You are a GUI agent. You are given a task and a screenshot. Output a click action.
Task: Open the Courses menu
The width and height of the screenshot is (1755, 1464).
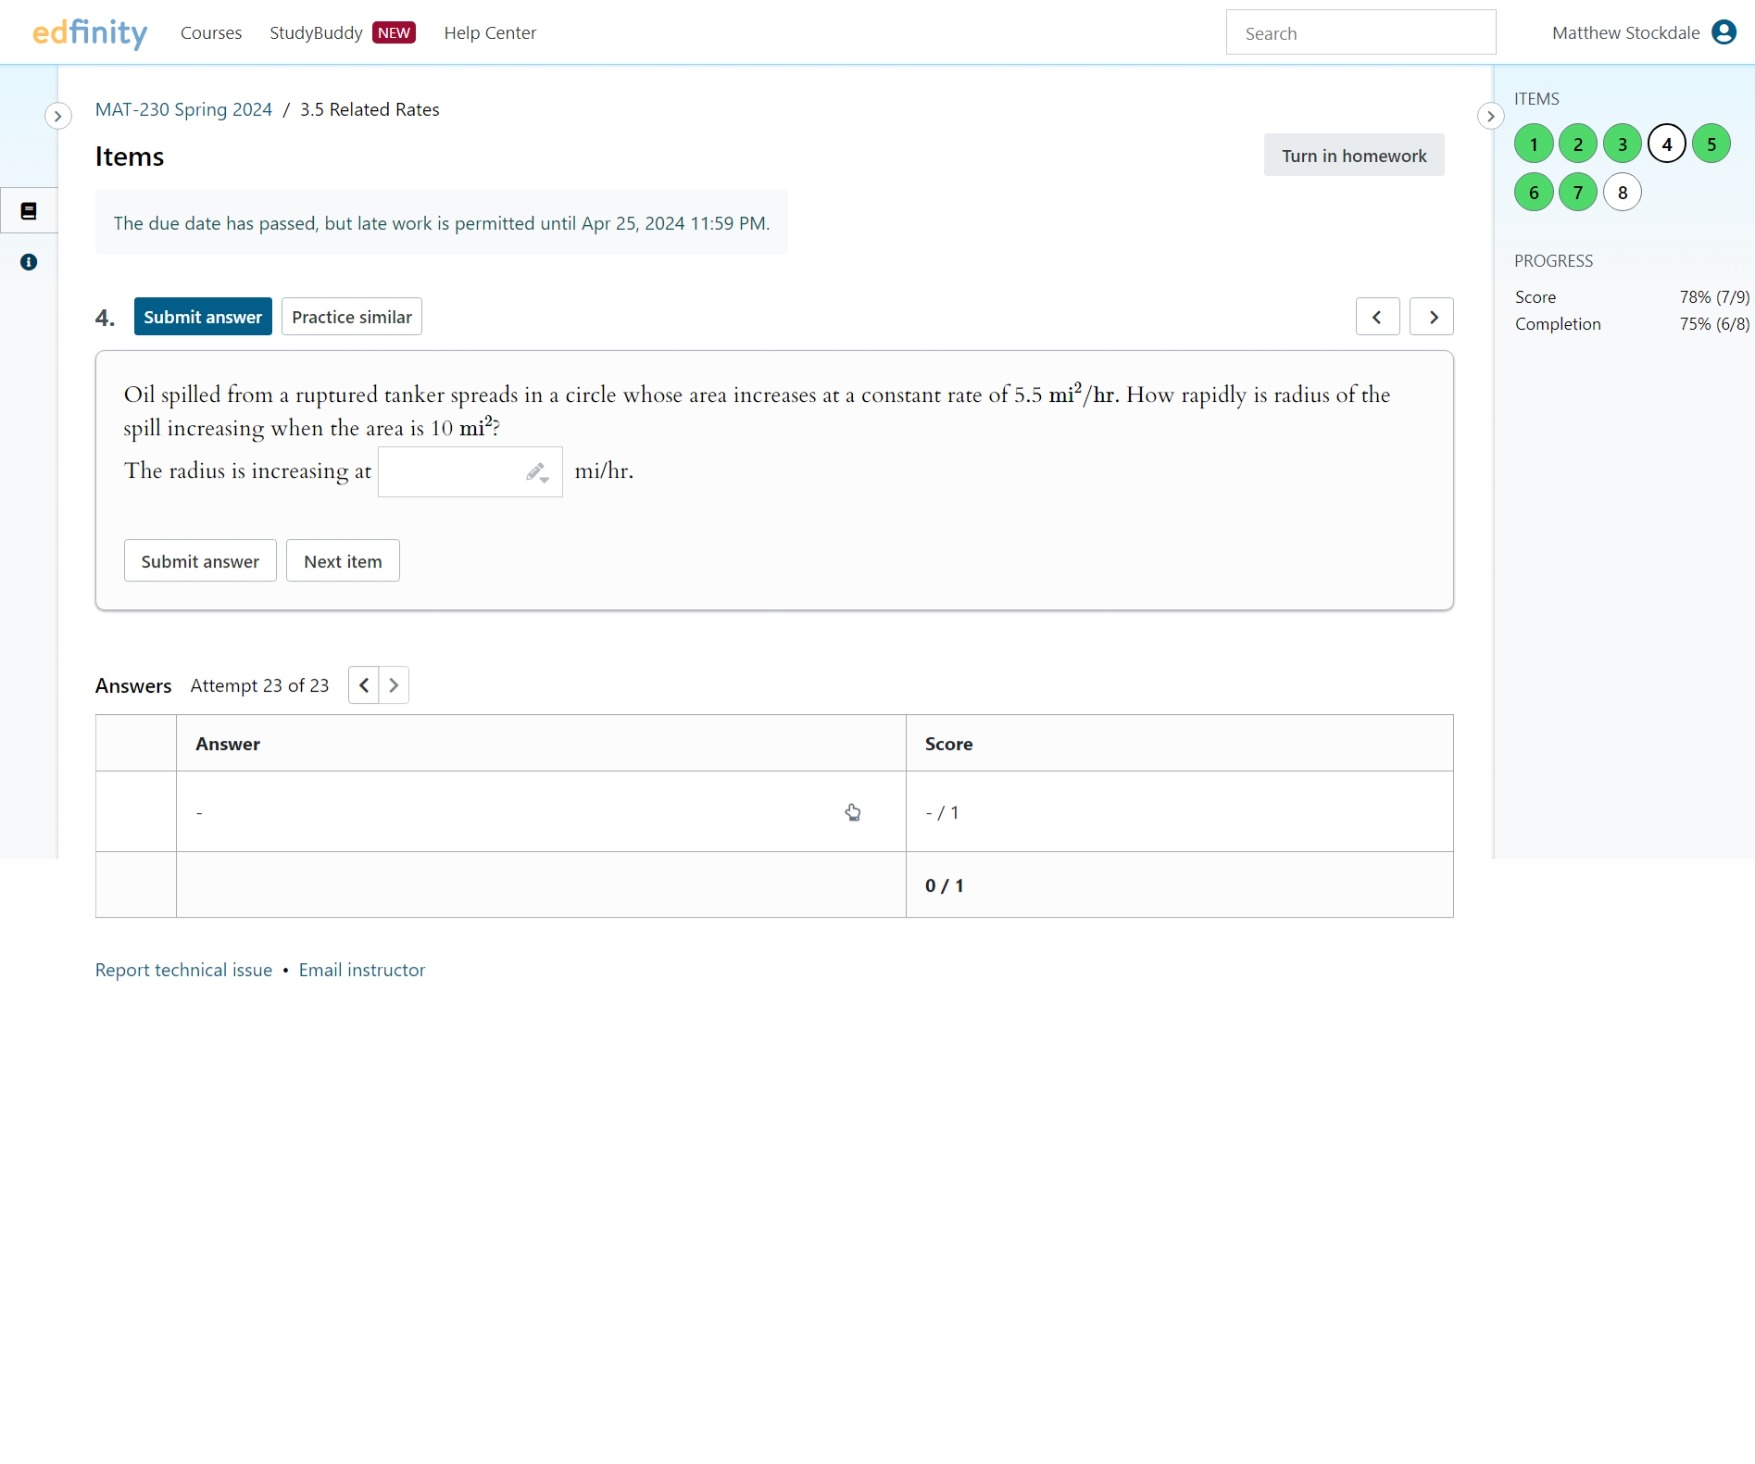[211, 33]
